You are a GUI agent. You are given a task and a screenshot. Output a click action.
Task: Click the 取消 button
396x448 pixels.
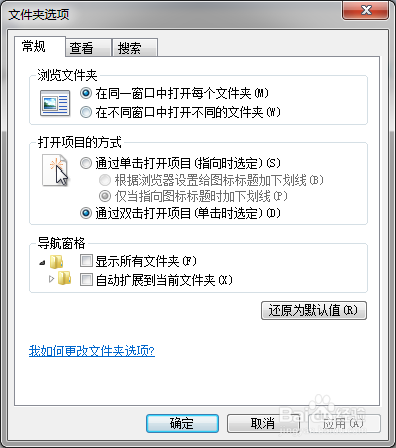pos(263,423)
